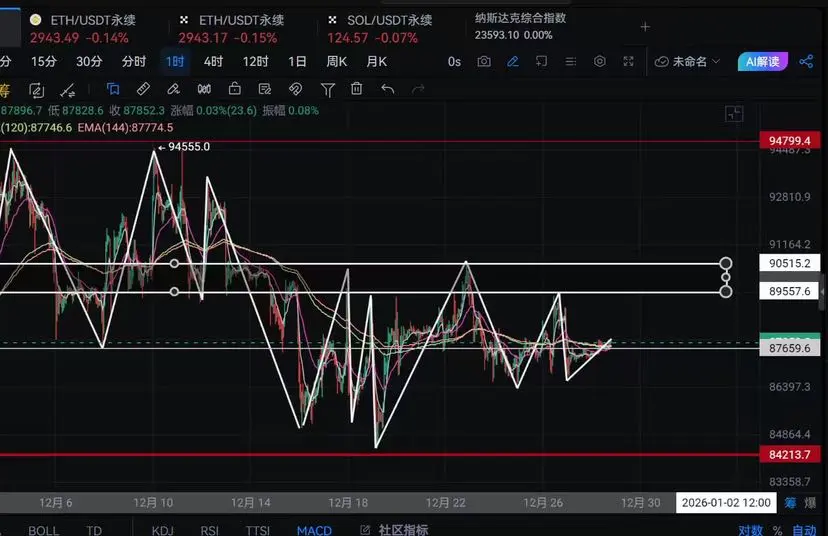Select the BOLL indicator tab
Screen dimensions: 828x536
coord(44,530)
